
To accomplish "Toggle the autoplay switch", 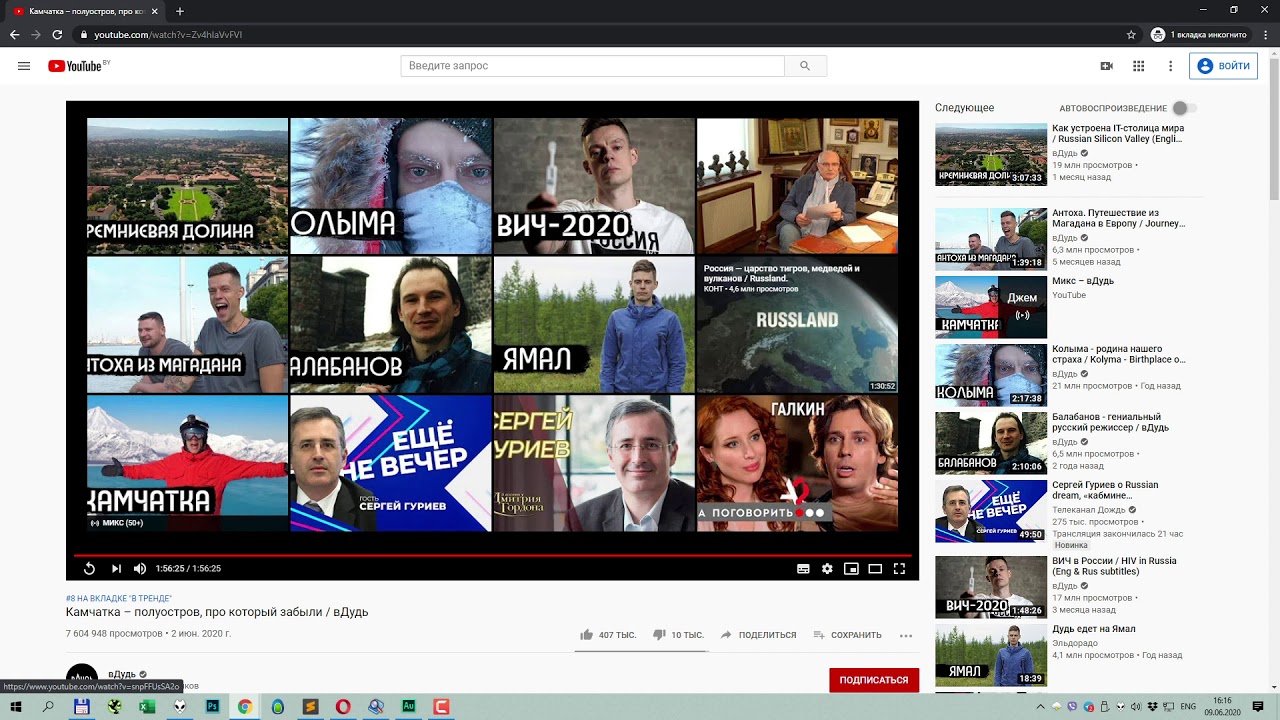I will [x=1184, y=108].
